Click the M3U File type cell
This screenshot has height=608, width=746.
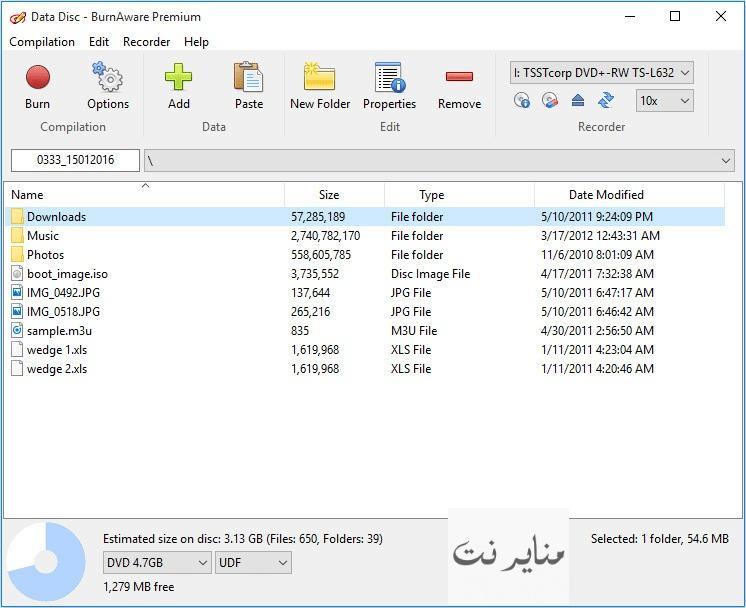(x=414, y=331)
